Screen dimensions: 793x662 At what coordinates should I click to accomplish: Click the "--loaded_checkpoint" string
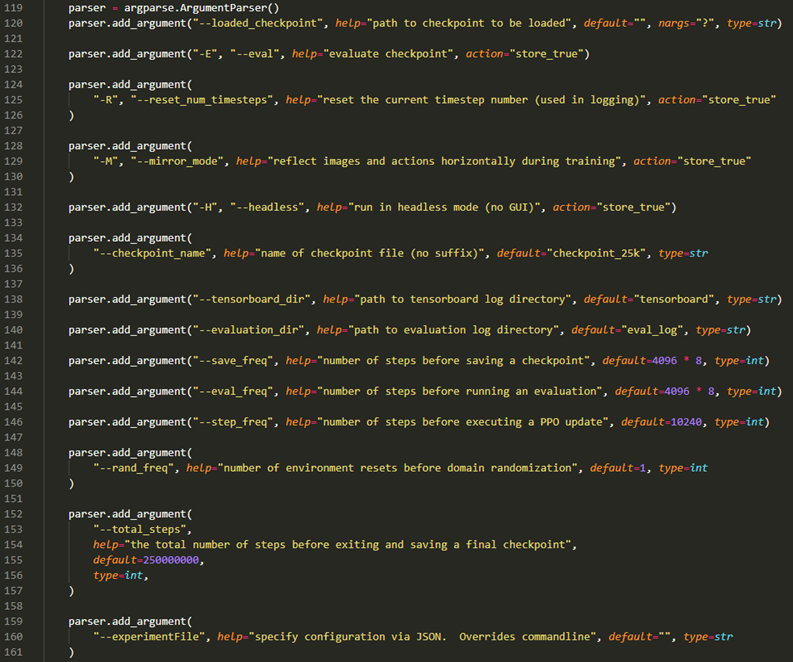(257, 23)
